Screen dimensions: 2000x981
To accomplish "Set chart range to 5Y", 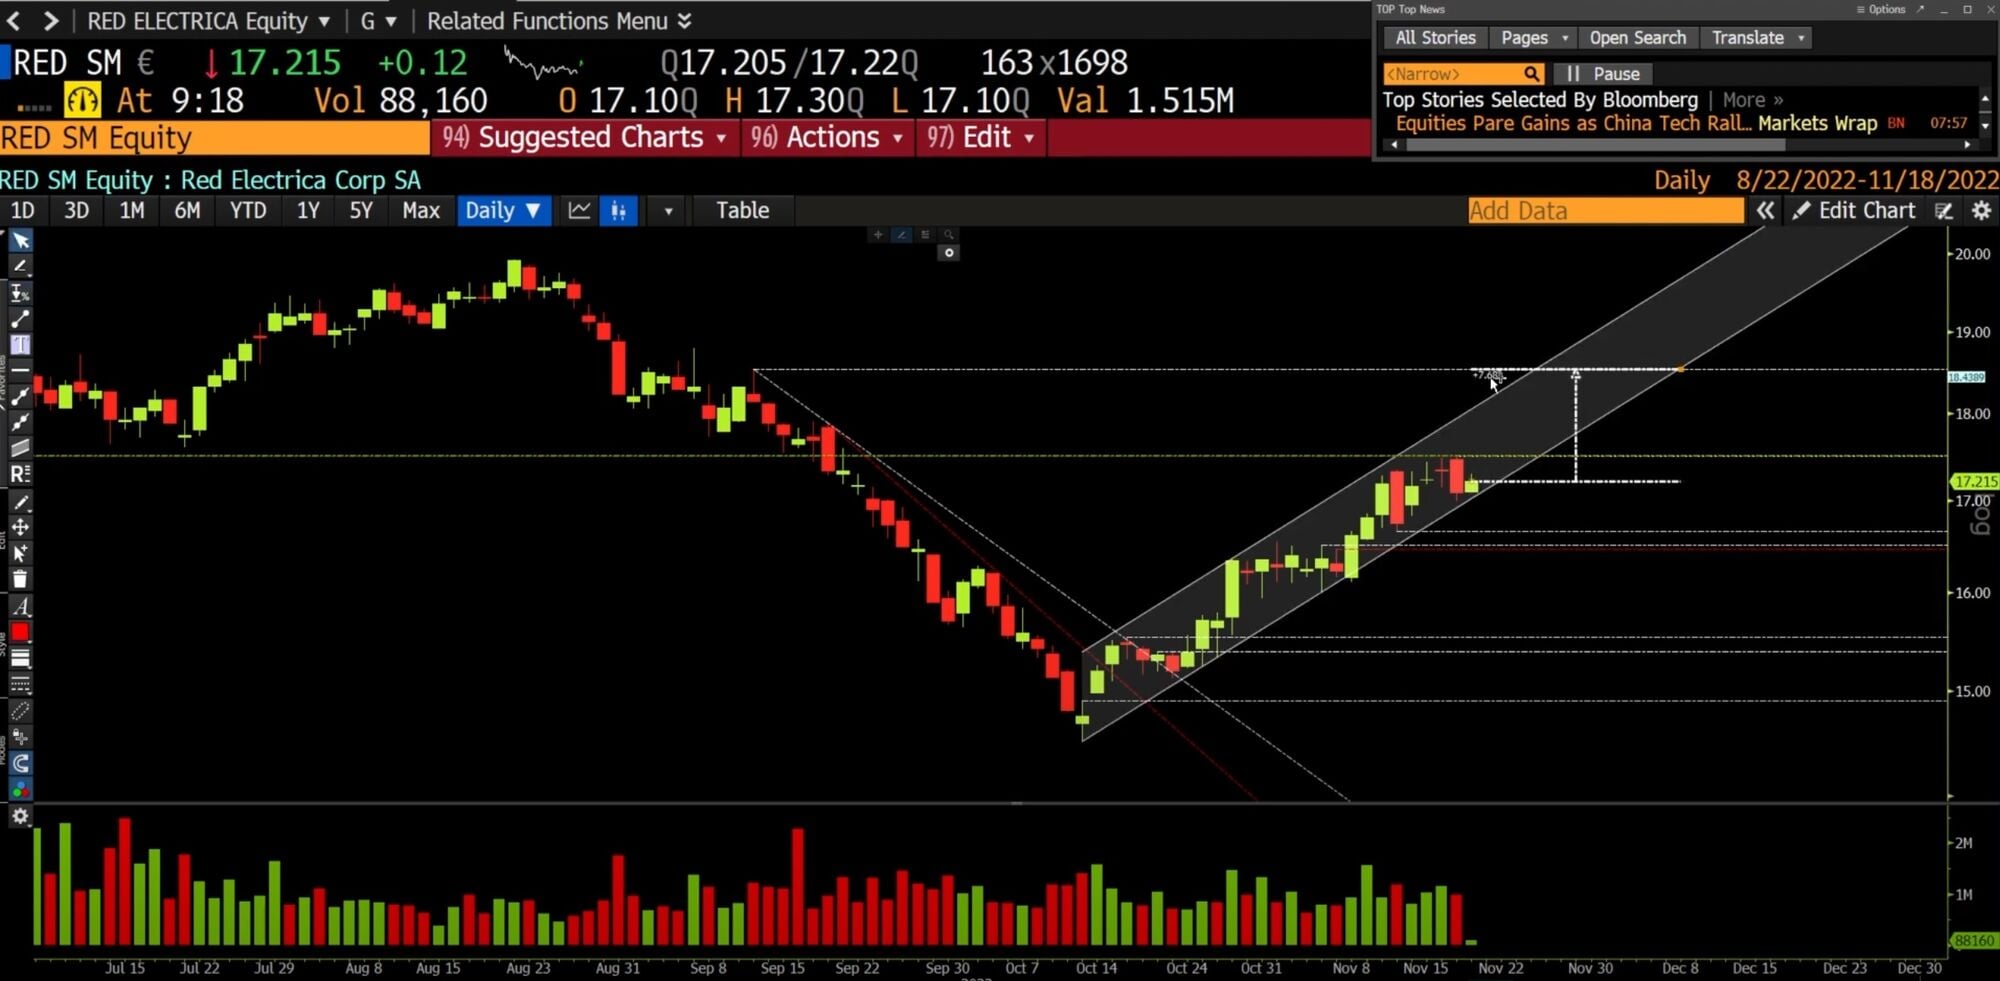I will click(361, 211).
